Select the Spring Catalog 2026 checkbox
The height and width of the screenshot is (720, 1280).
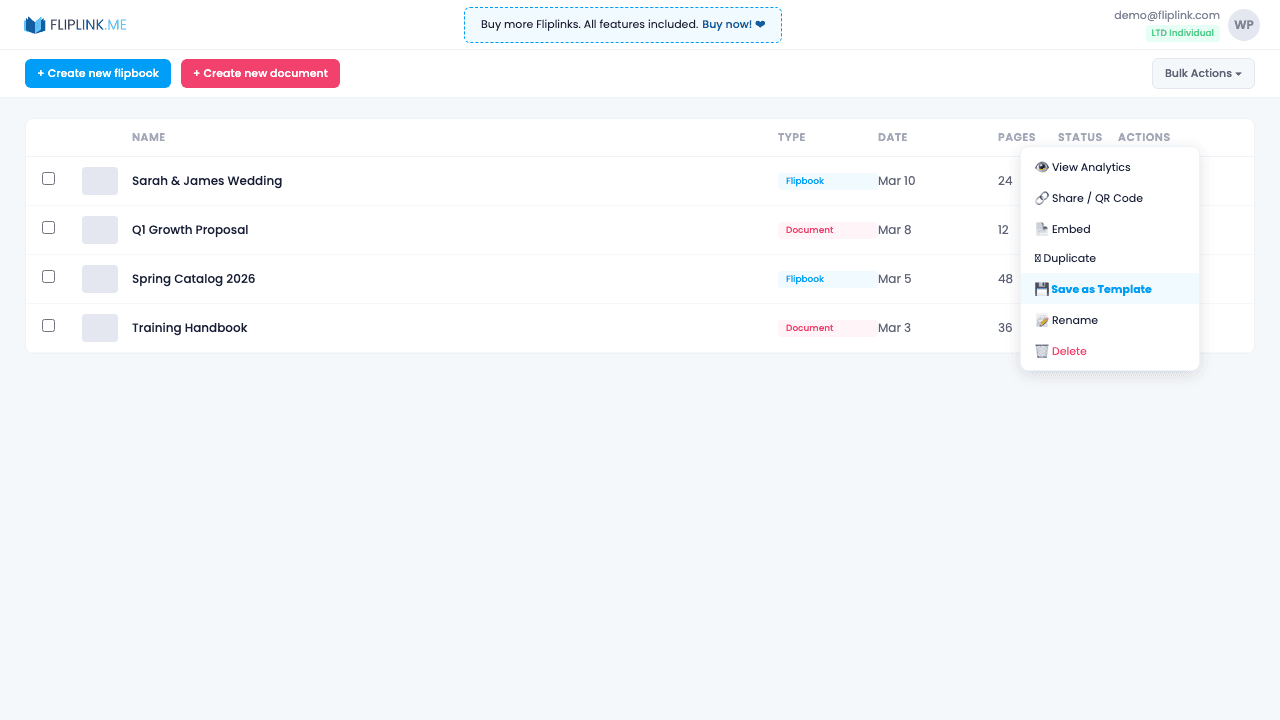pyautogui.click(x=48, y=276)
